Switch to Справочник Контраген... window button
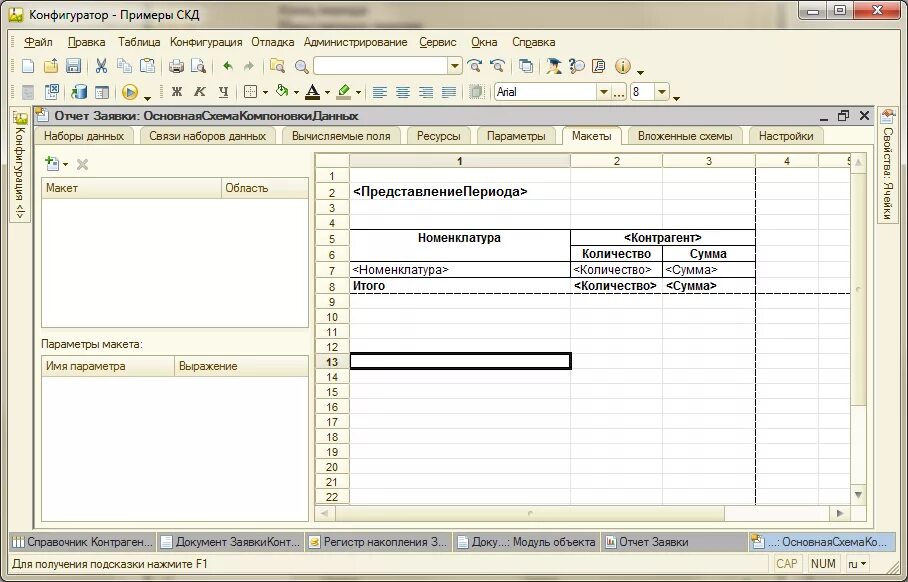The width and height of the screenshot is (908, 582). click(x=83, y=543)
